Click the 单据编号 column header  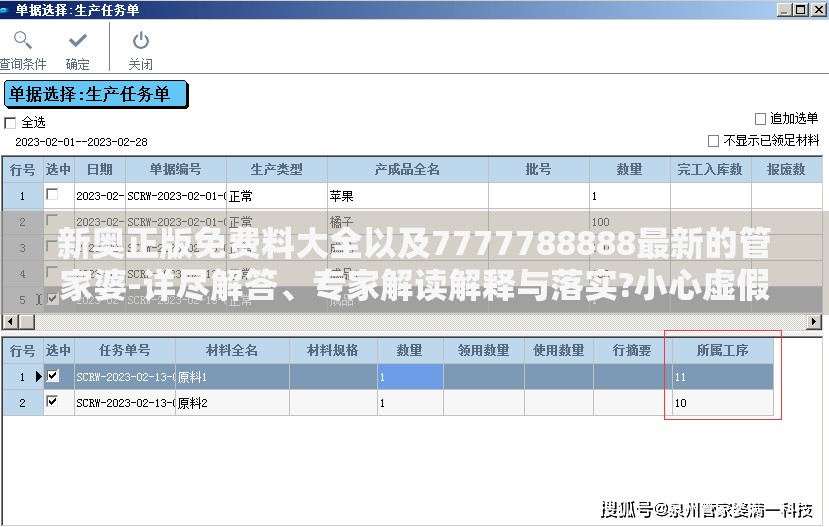click(176, 170)
